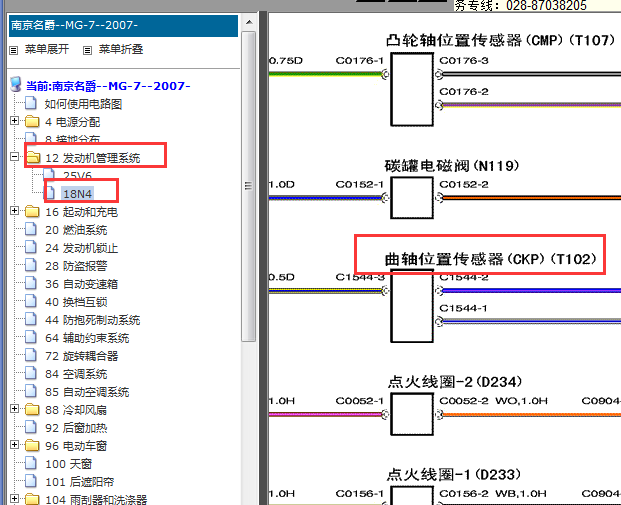
Task: Click page icon of 24 发动机锁止
Action: click(31, 247)
